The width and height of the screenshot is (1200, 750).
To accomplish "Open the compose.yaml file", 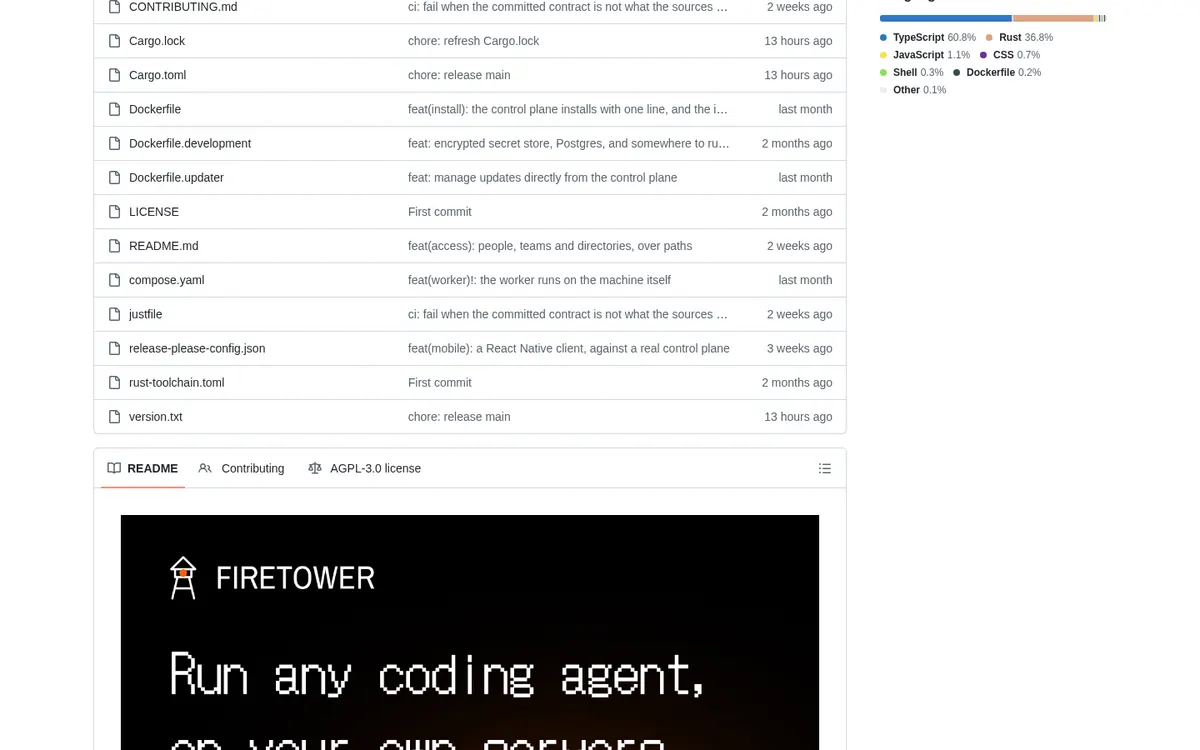I will click(x=166, y=280).
